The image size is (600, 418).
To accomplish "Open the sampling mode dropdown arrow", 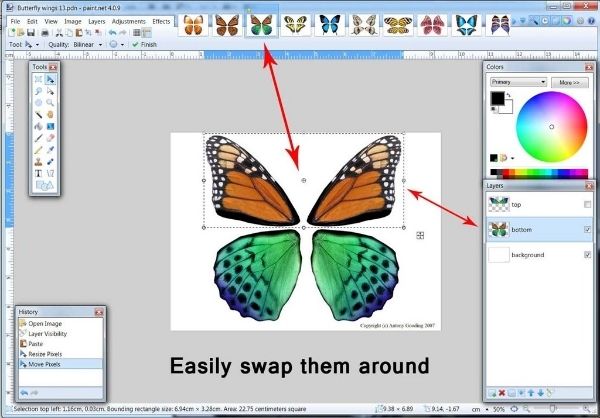I will (122, 44).
